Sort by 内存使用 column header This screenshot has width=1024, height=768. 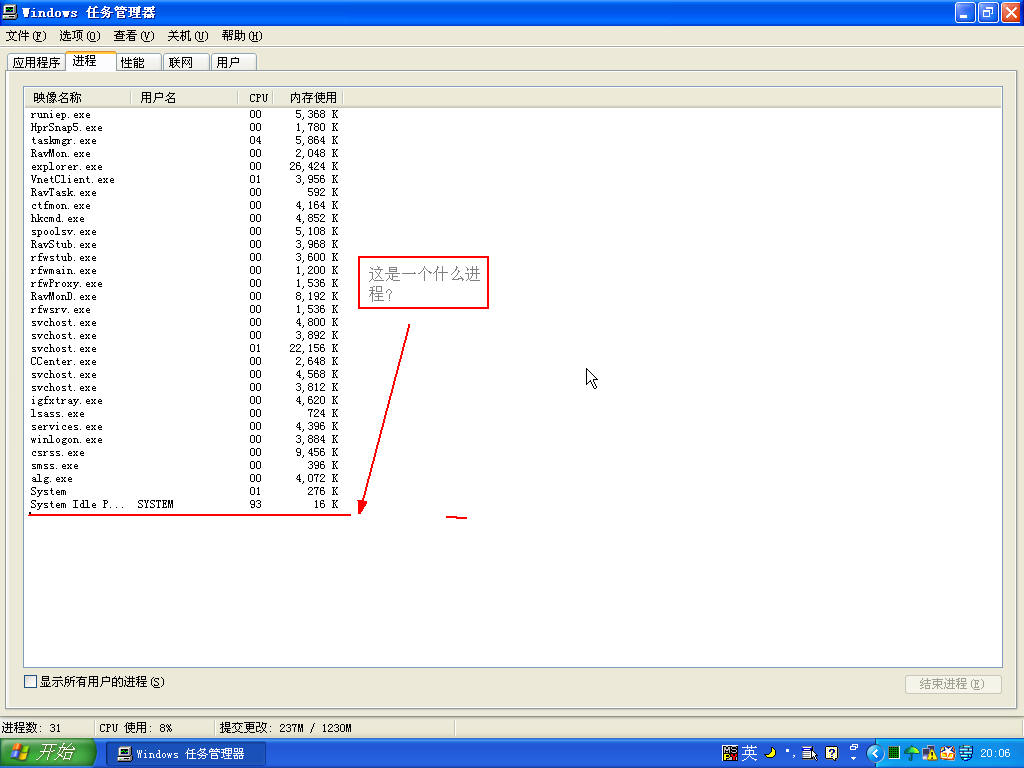[308, 98]
